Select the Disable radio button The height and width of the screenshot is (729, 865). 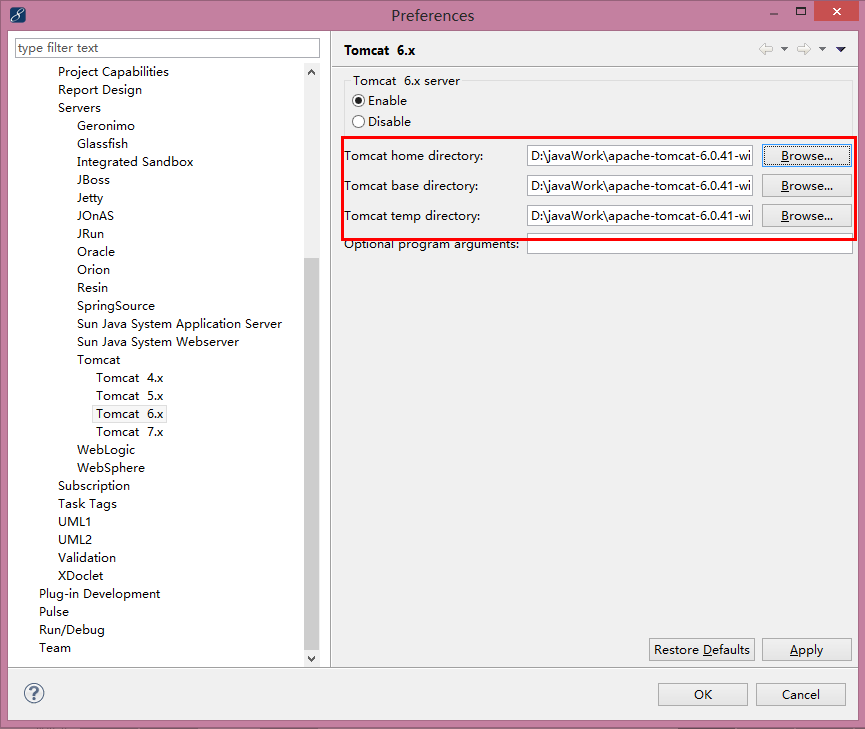click(359, 121)
